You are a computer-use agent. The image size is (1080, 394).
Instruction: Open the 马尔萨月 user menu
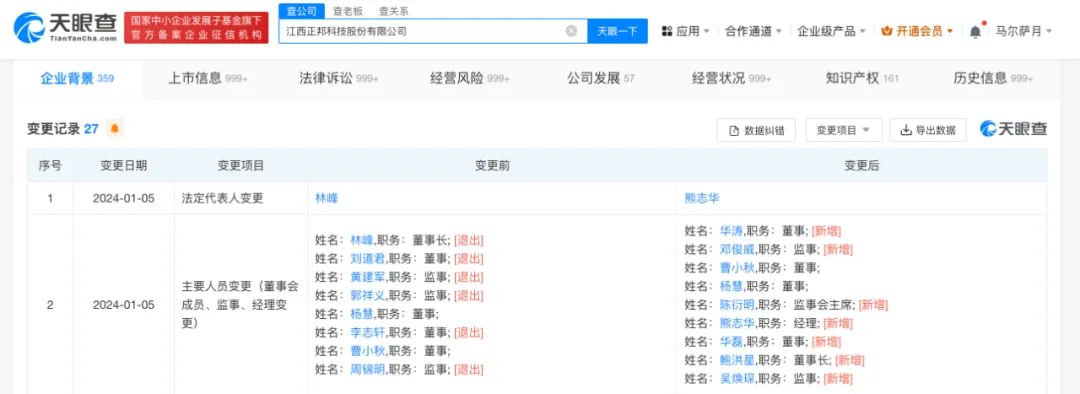tap(1024, 31)
